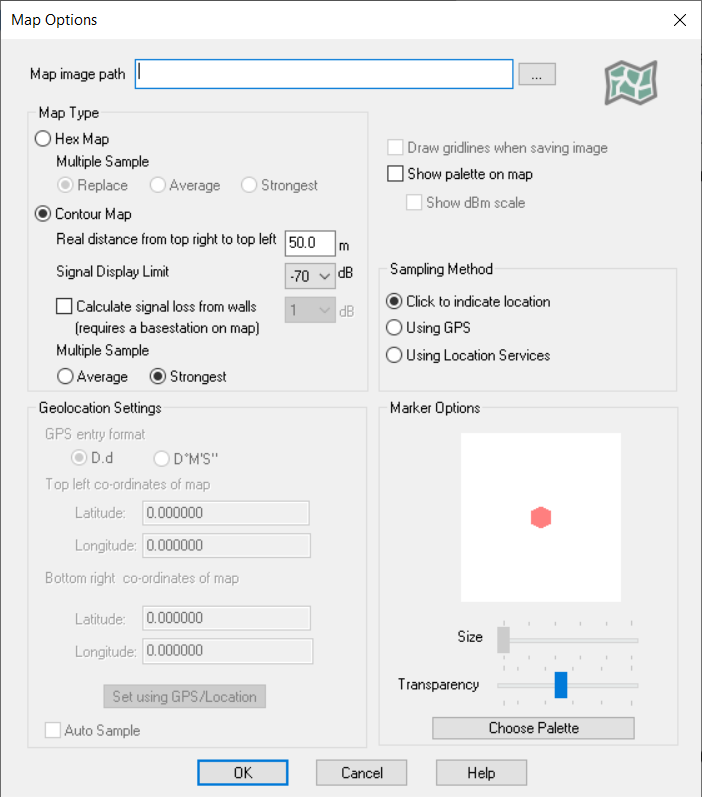
Task: Select the Replace option under Hex Map
Action: point(65,185)
